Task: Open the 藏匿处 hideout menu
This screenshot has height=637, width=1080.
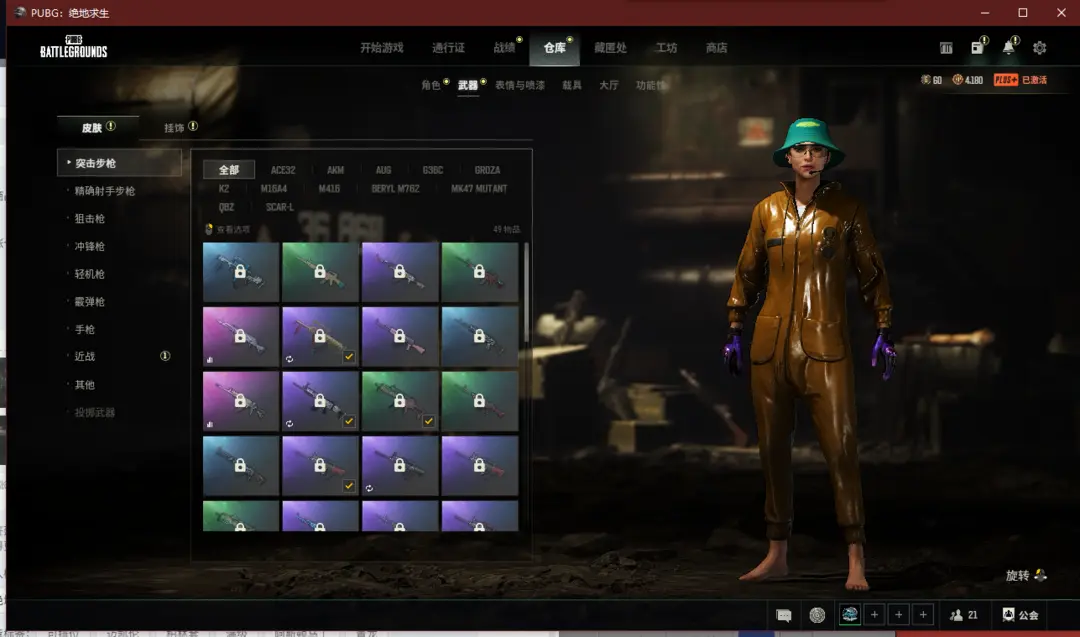Action: 610,48
